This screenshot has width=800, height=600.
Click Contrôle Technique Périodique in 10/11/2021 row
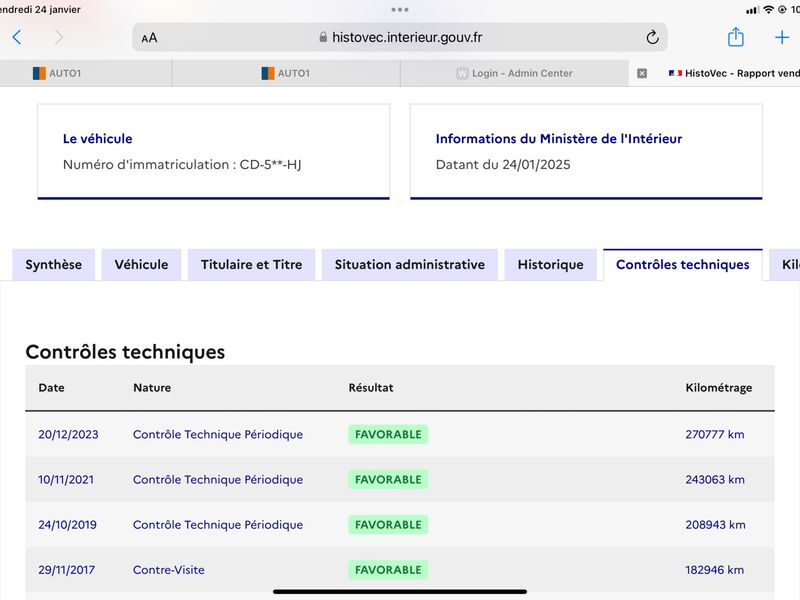click(218, 480)
